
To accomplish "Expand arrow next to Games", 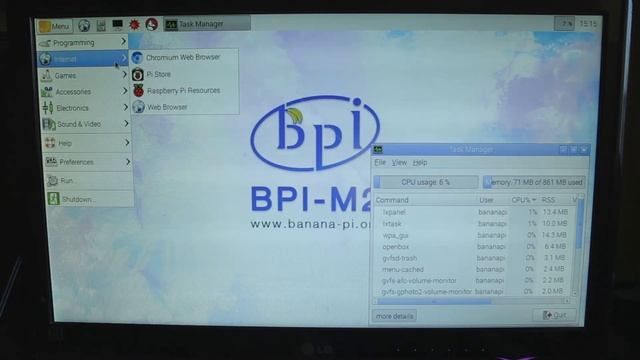I will click(125, 75).
